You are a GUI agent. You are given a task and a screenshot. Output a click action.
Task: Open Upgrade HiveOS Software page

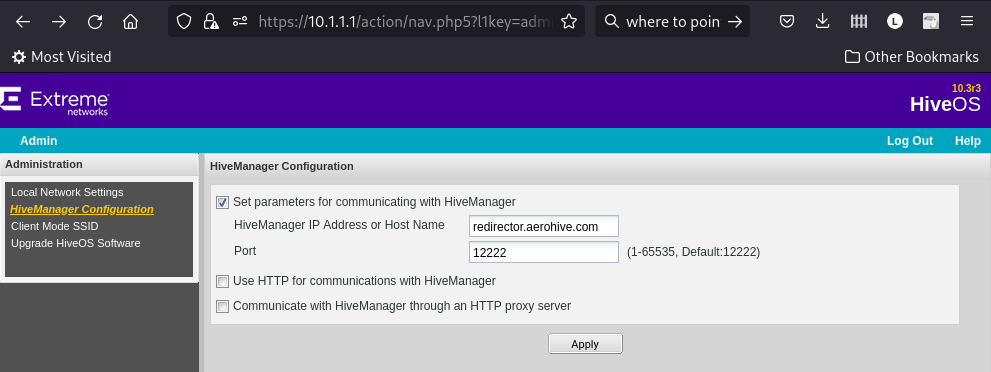(x=75, y=243)
